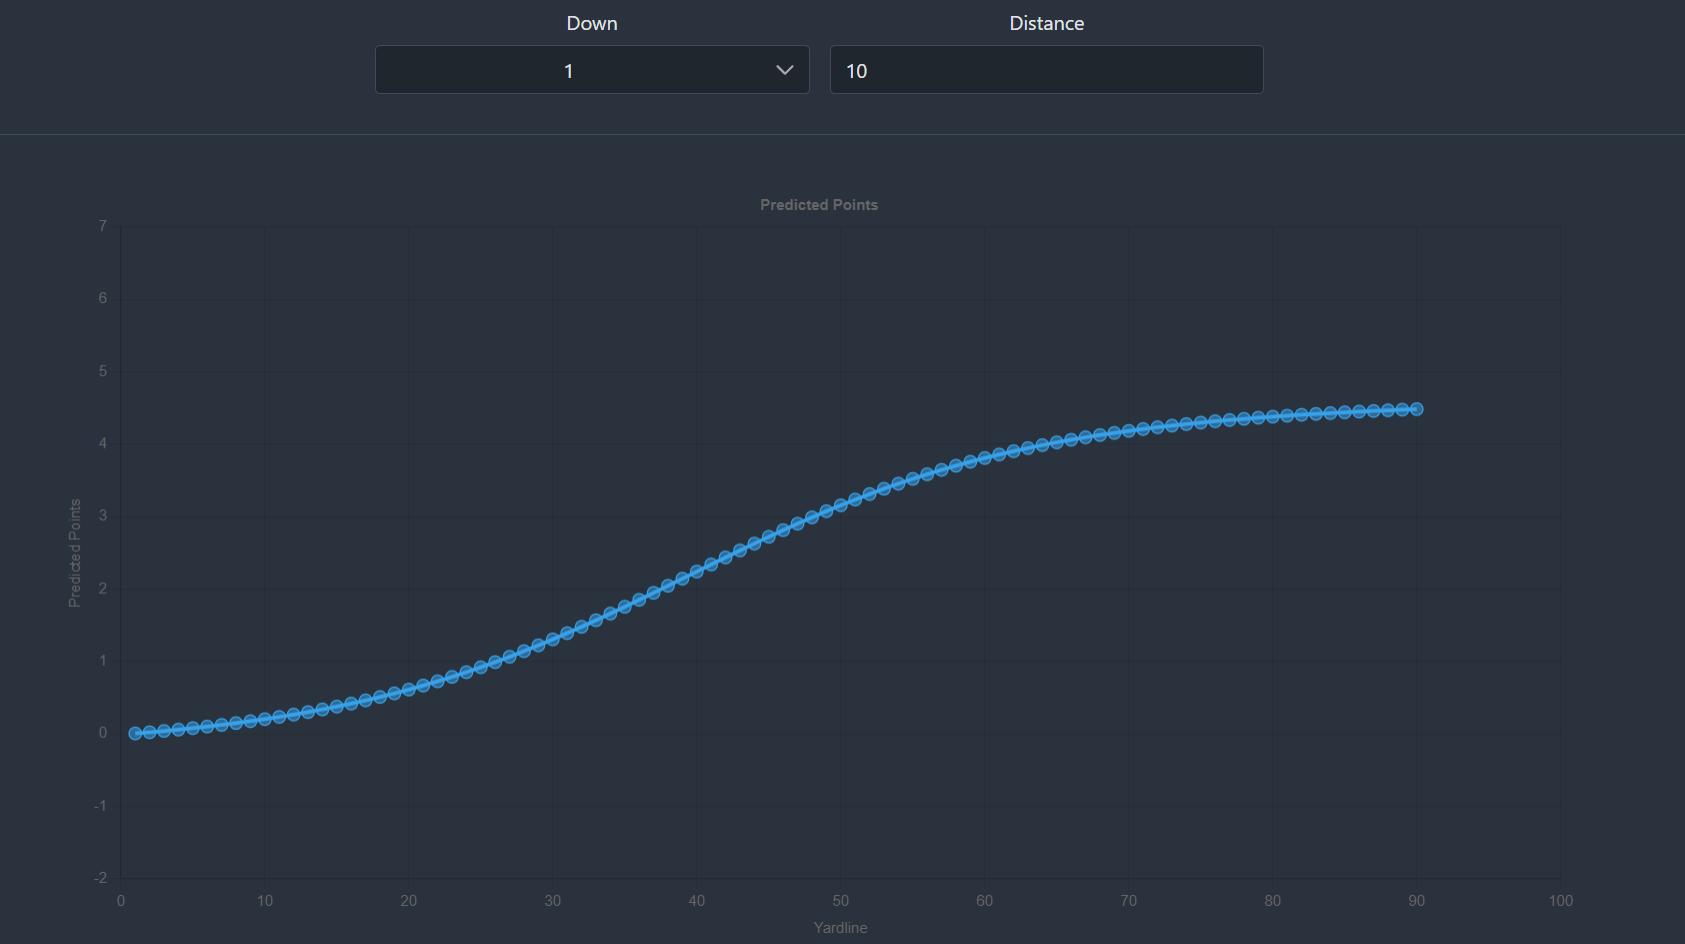Screen dimensions: 1685x944
Task: Click the x-axis tick labeled 100
Action: click(1560, 901)
